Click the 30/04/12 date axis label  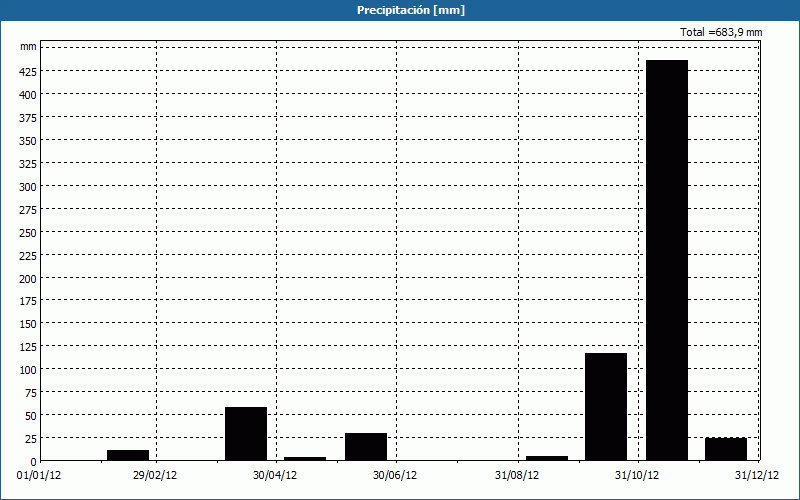(x=275, y=476)
